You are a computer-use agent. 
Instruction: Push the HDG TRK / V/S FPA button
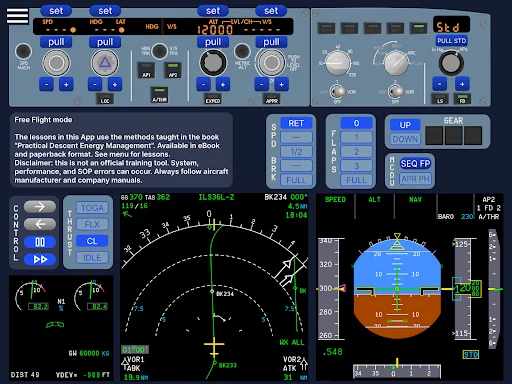[159, 51]
